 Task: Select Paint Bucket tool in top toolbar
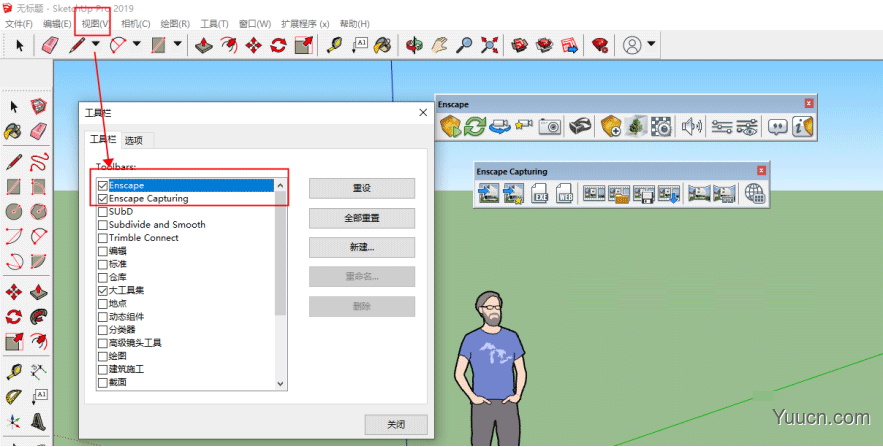[383, 45]
